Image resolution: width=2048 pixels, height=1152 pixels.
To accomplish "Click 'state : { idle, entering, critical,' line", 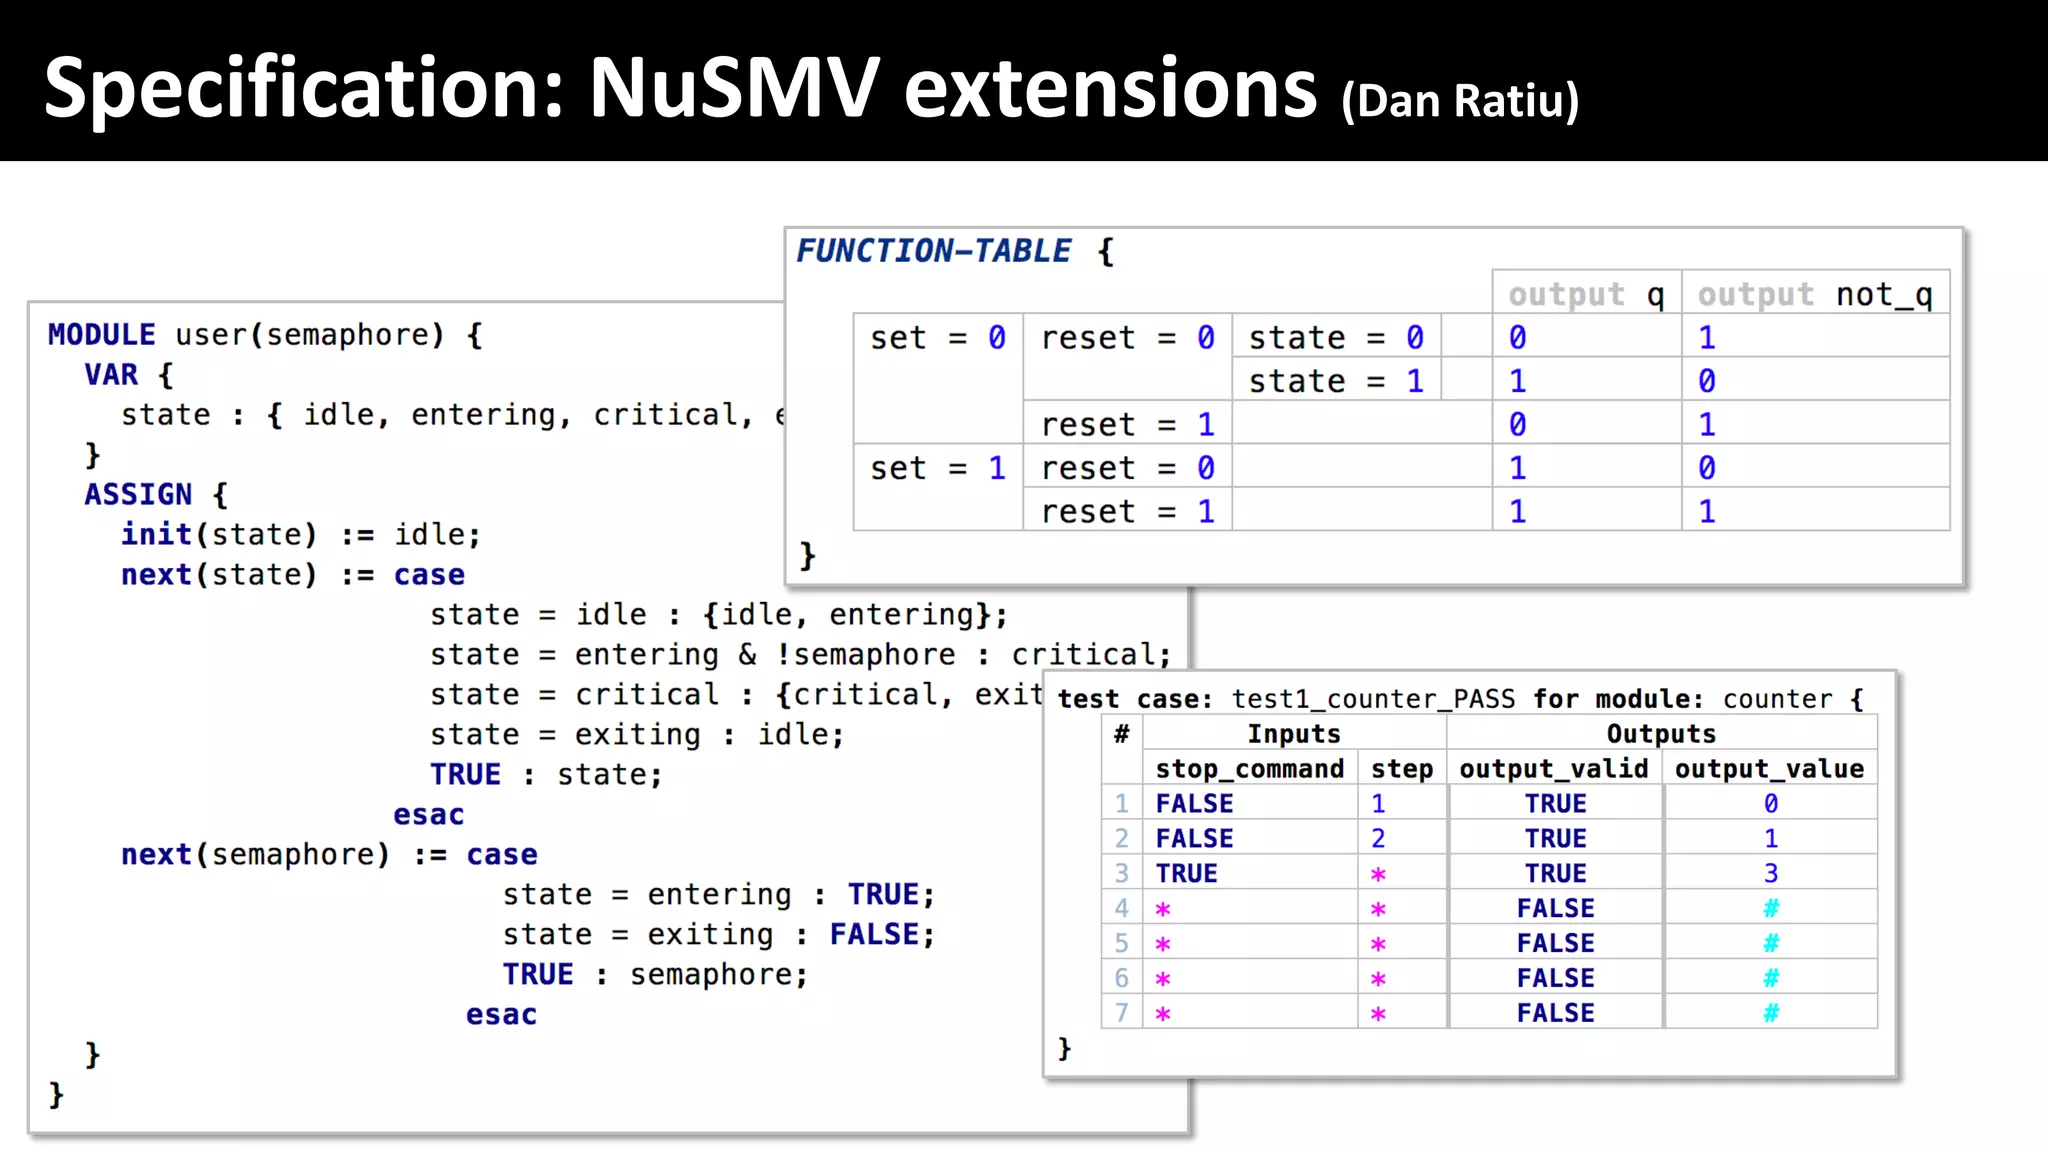I will [453, 415].
